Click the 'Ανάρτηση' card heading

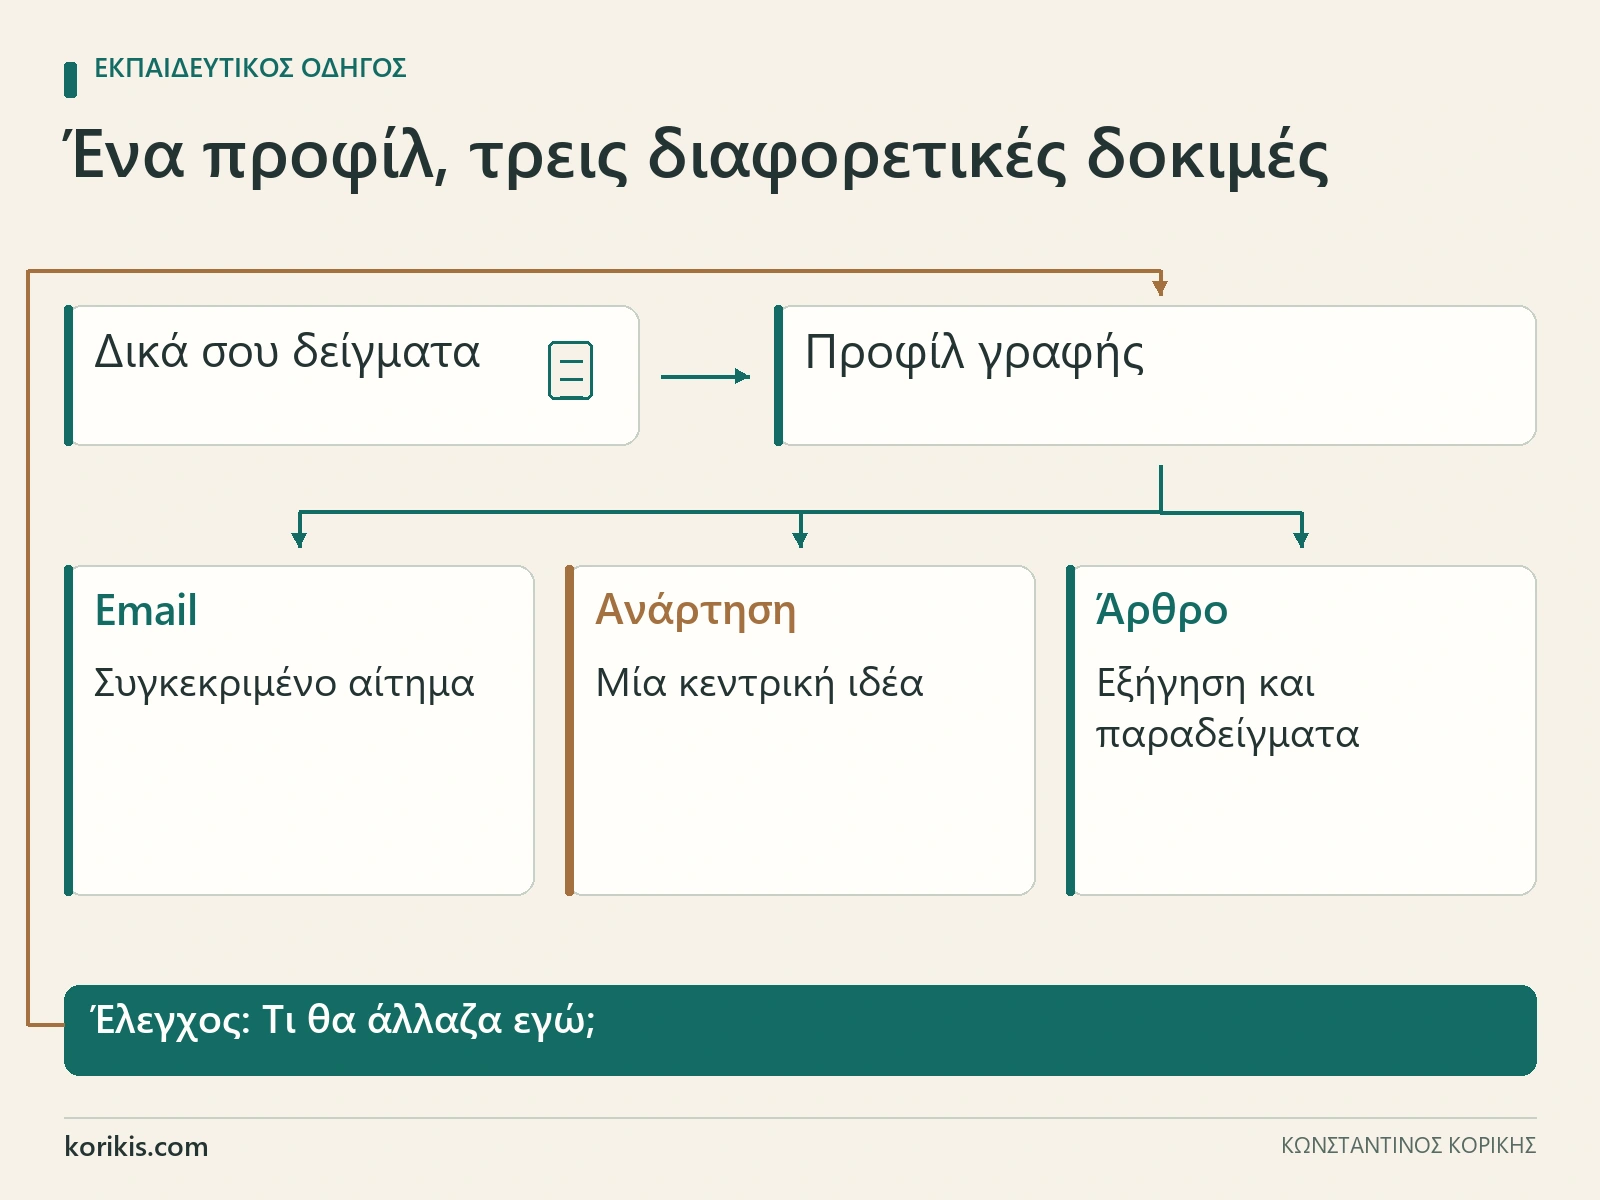coord(696,610)
